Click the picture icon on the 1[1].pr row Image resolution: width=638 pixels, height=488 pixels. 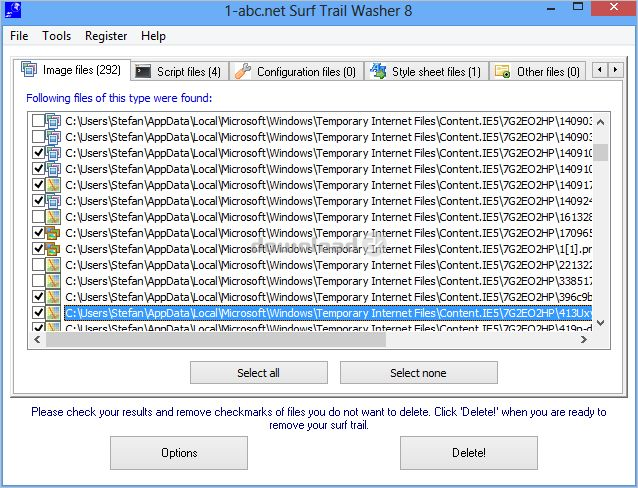53,249
